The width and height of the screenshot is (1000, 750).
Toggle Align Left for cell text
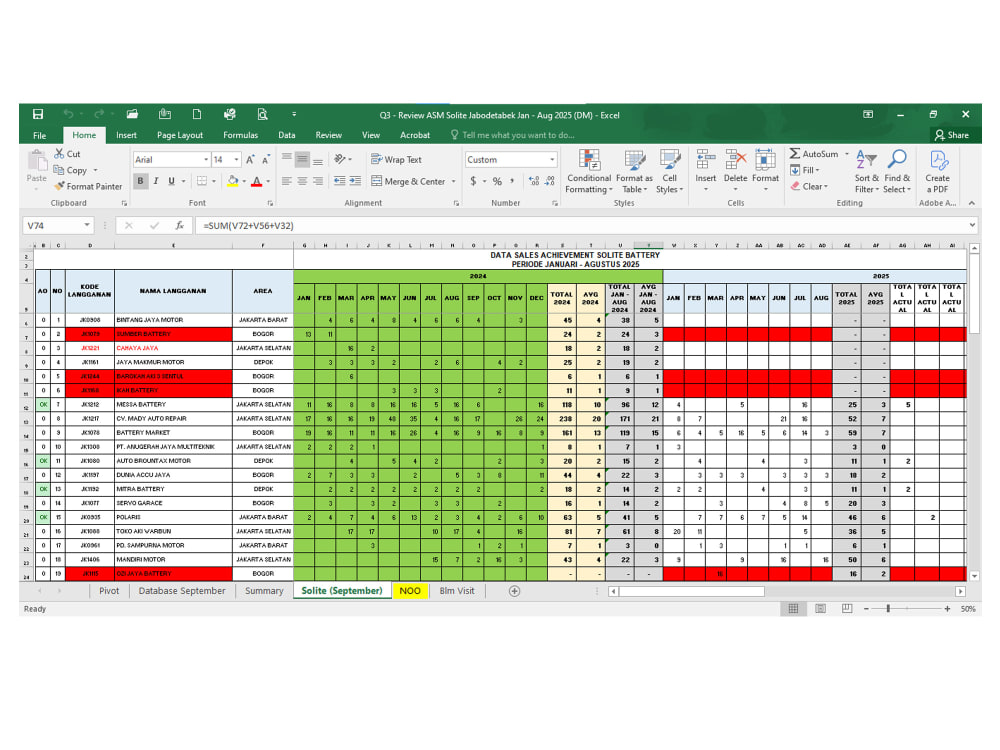click(x=287, y=181)
